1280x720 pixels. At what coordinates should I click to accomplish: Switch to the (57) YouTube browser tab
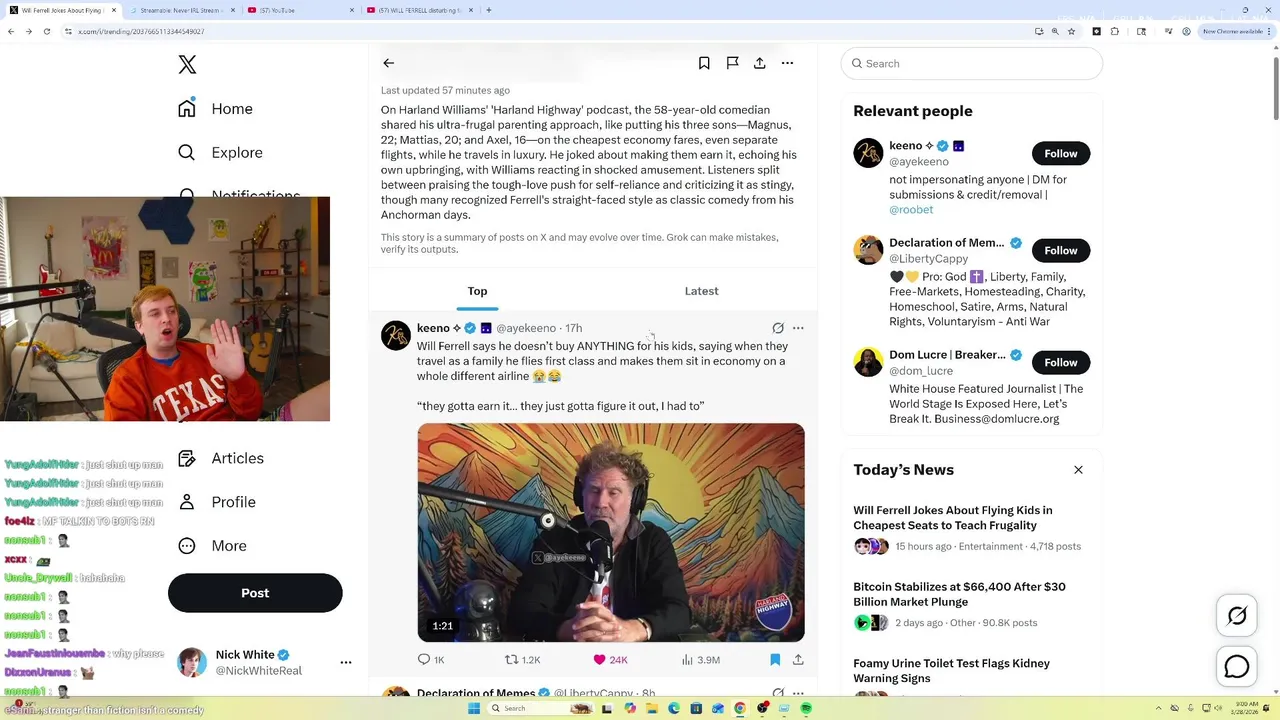298,10
